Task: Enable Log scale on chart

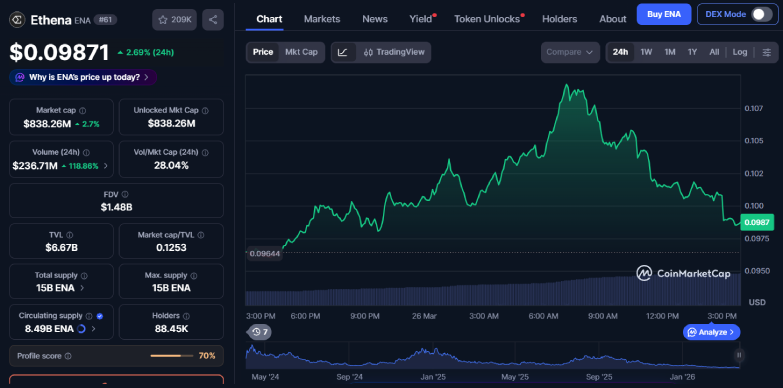Action: [x=740, y=52]
